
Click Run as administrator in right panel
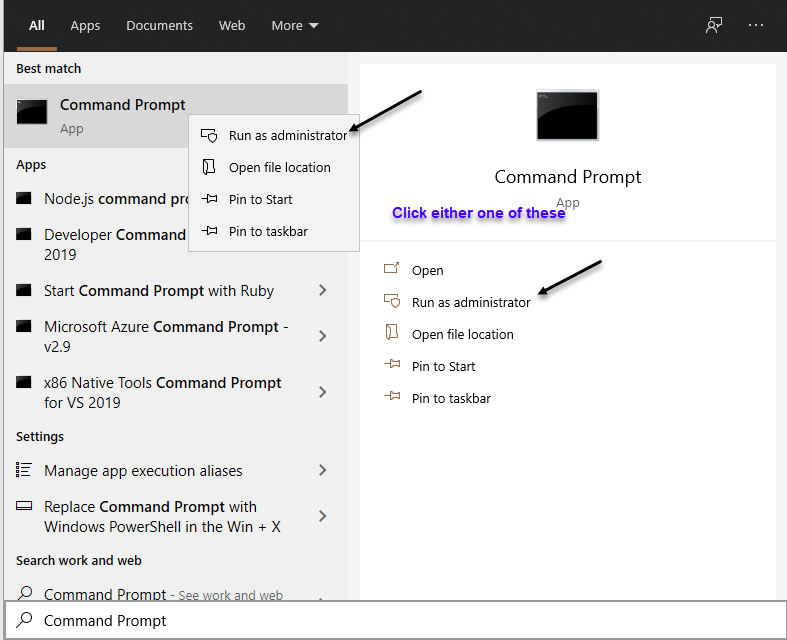click(471, 302)
